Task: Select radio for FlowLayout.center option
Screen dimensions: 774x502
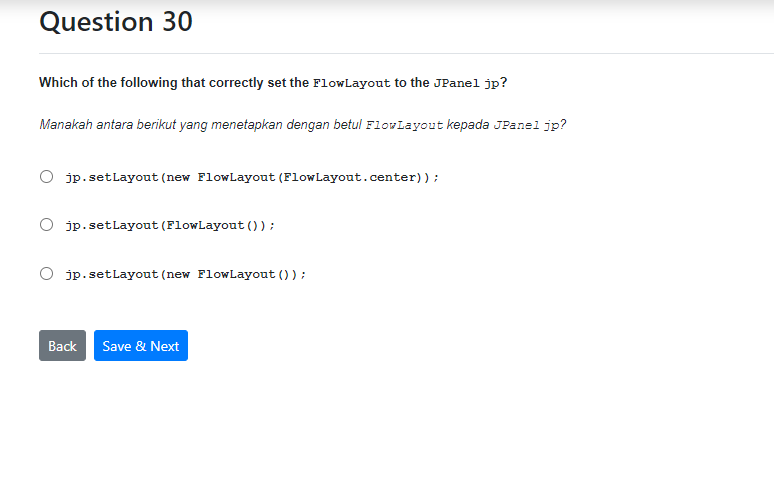Action: click(x=46, y=177)
